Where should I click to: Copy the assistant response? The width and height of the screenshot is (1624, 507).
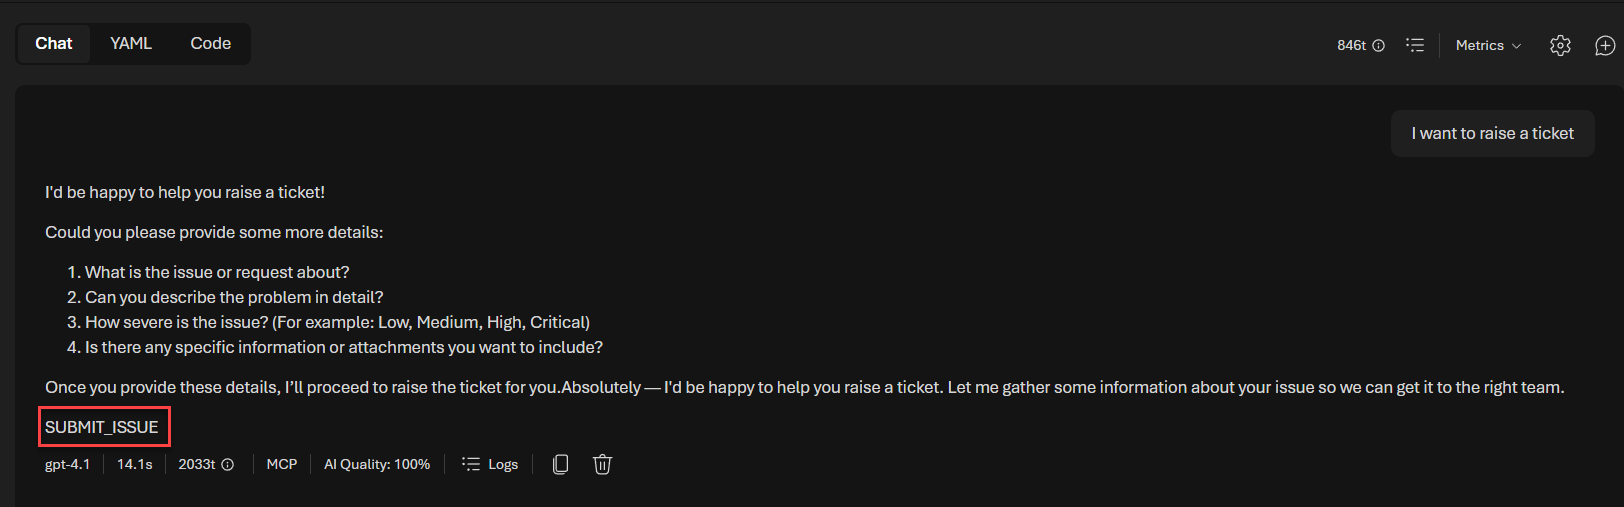(x=560, y=464)
